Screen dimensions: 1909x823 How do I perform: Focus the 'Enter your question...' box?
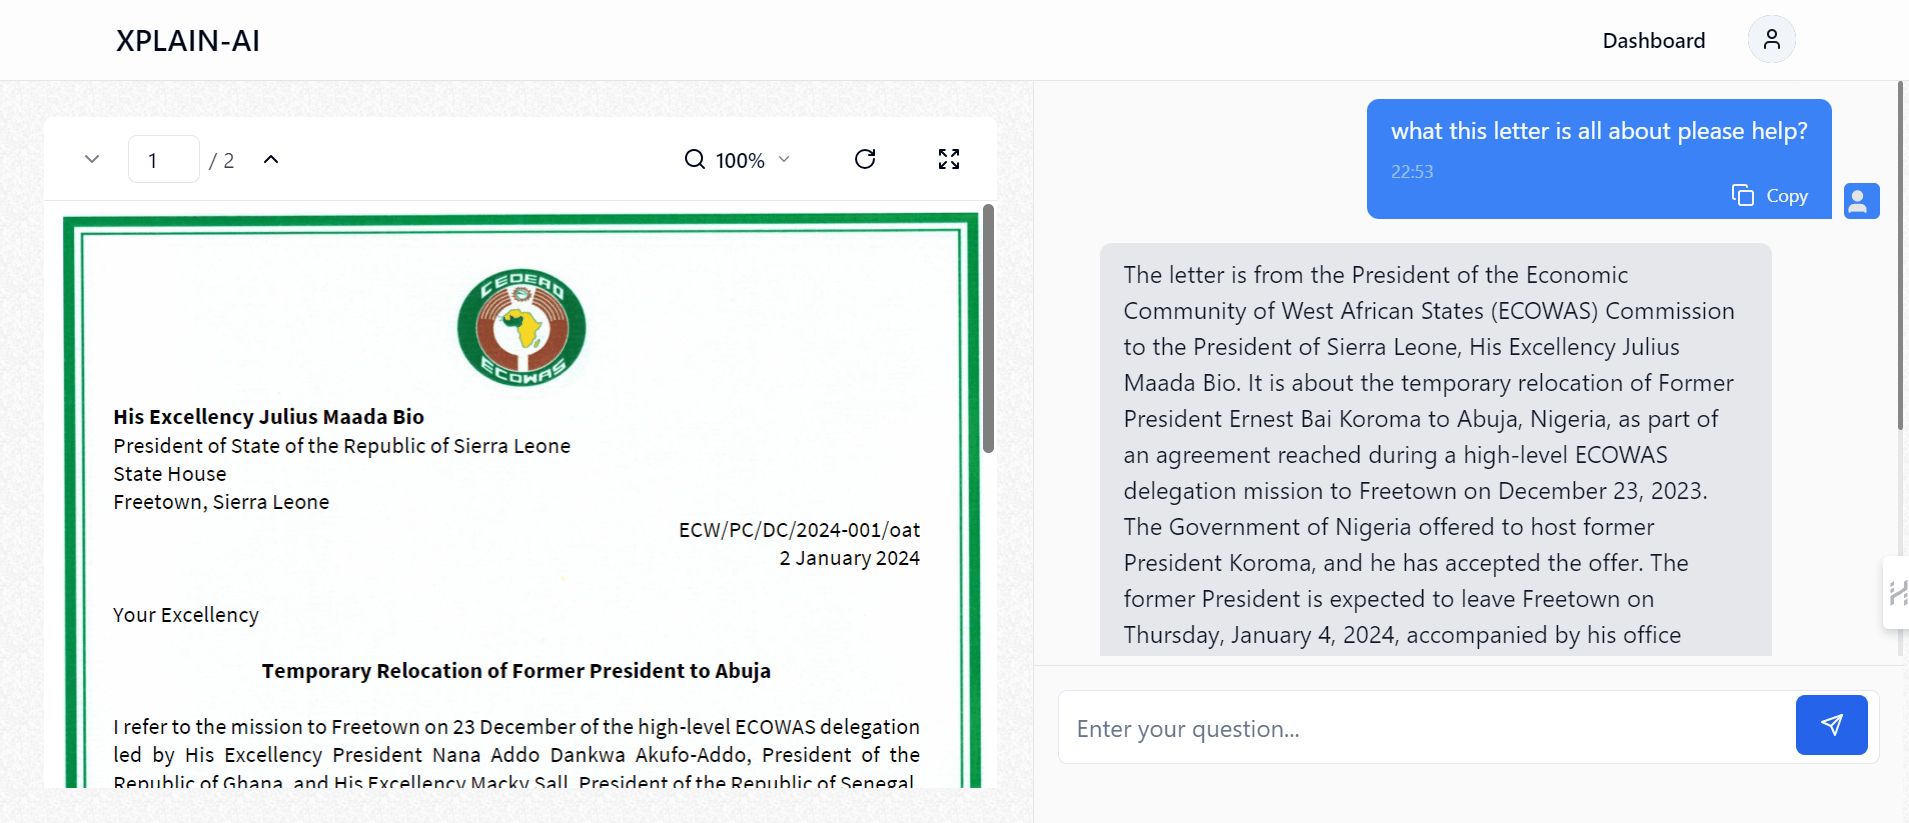pos(1426,728)
